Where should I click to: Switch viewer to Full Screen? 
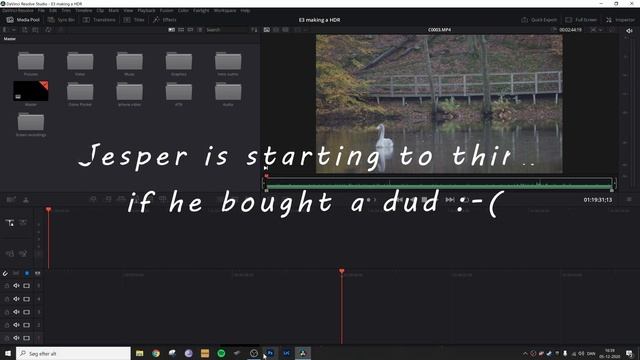[581, 20]
